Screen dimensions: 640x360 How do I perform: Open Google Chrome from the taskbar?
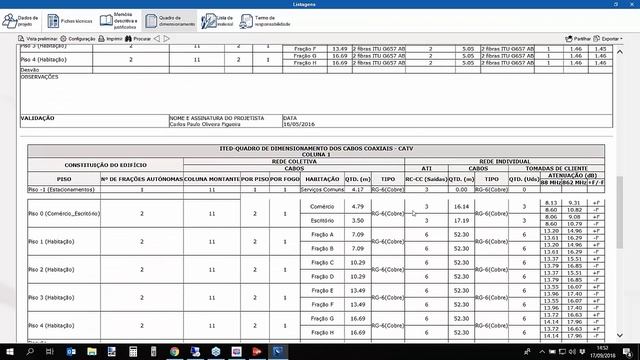(x=175, y=351)
